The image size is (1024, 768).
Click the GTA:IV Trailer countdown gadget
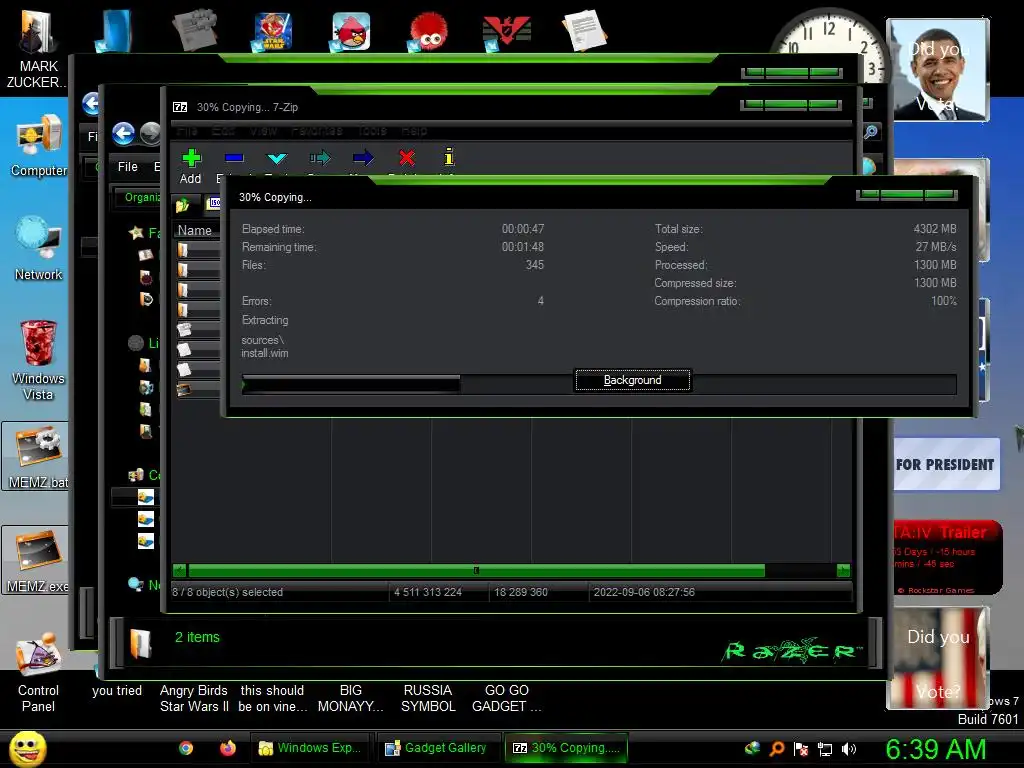946,557
